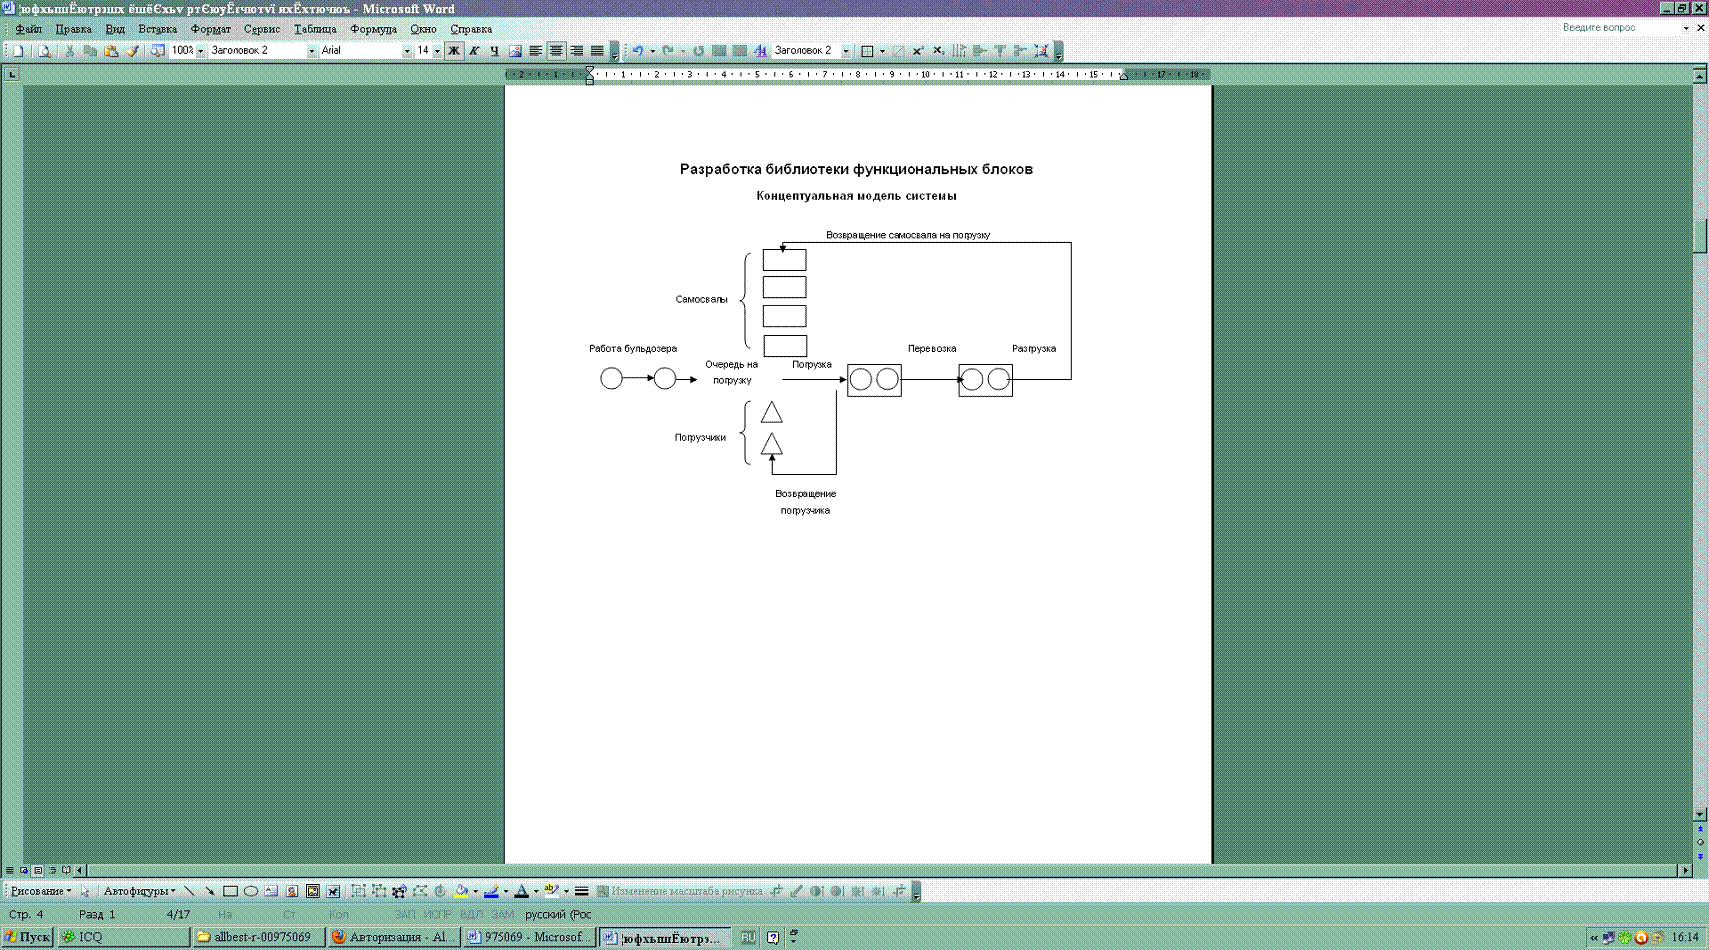Select the Oval drawing tool

[251, 891]
